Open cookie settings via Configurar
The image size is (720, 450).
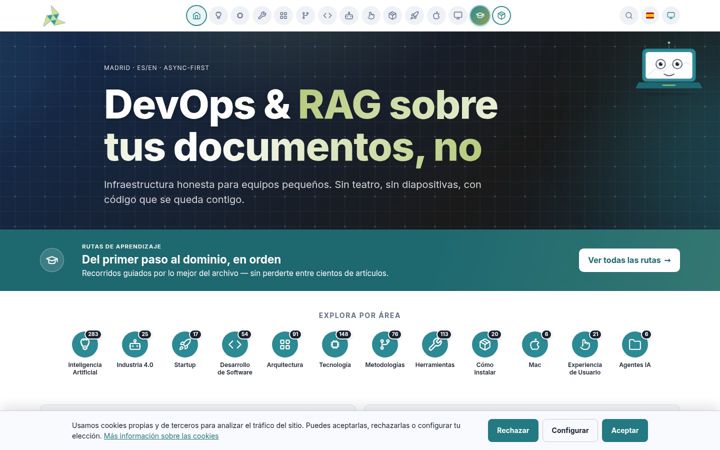[570, 431]
